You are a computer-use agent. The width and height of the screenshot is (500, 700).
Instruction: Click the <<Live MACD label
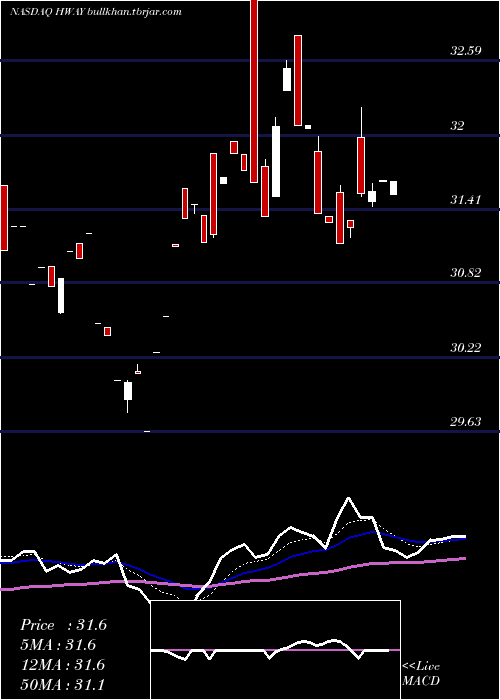point(421,673)
